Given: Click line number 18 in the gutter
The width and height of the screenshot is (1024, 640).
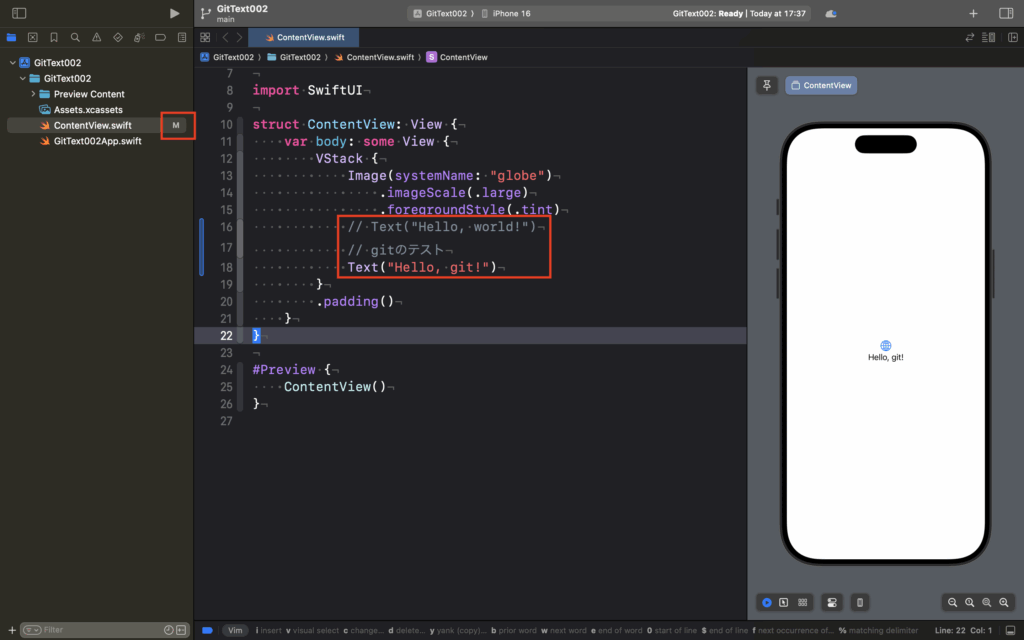Looking at the screenshot, I should [226, 267].
